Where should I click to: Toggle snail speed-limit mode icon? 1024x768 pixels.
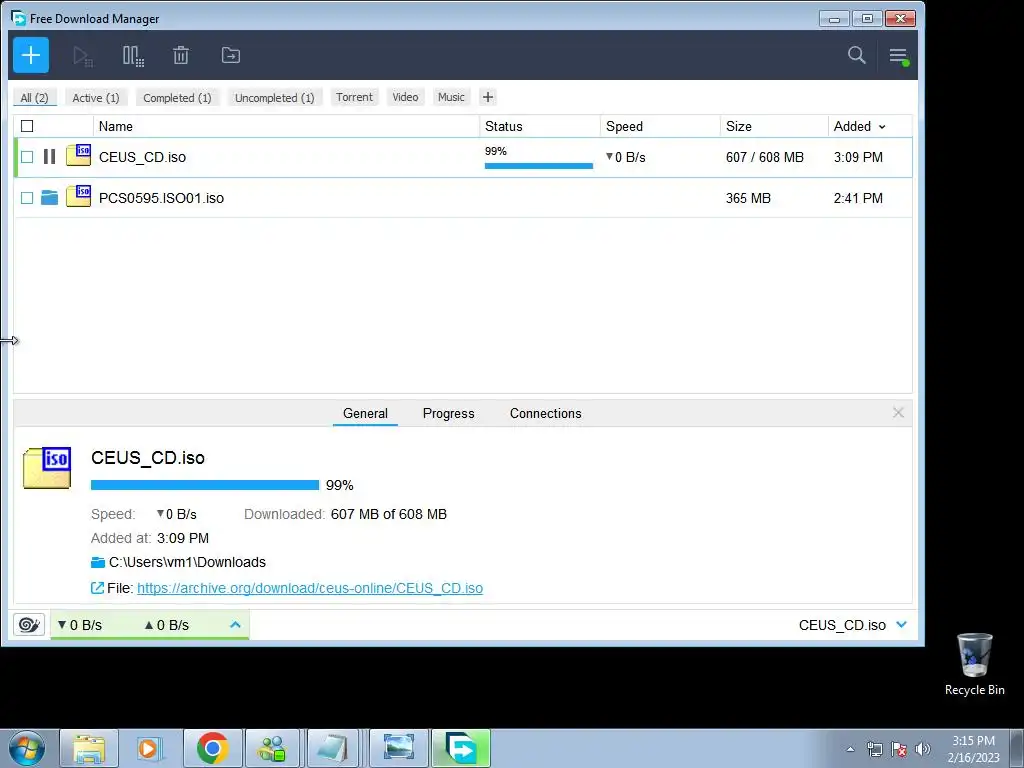(x=29, y=625)
